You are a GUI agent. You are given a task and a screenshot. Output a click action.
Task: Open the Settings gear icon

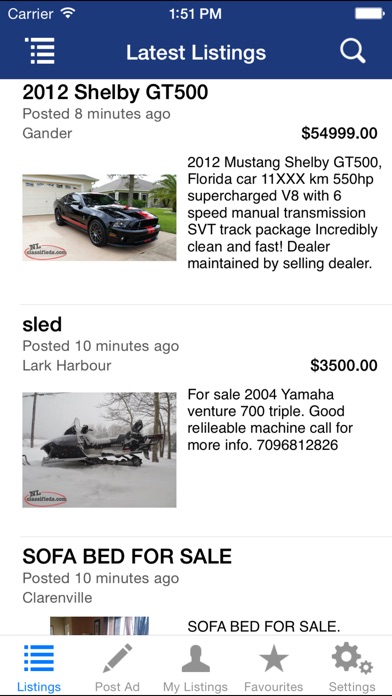[352, 658]
